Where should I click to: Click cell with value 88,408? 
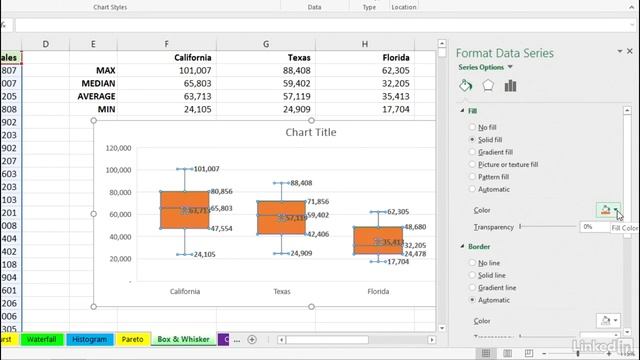[x=266, y=70]
